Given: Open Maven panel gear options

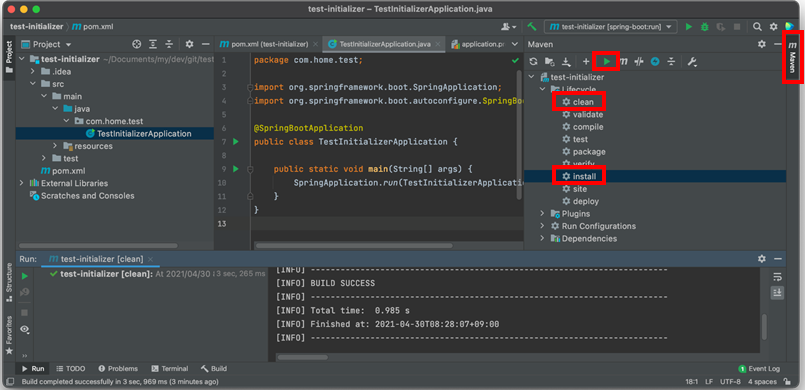Looking at the screenshot, I should tap(762, 44).
